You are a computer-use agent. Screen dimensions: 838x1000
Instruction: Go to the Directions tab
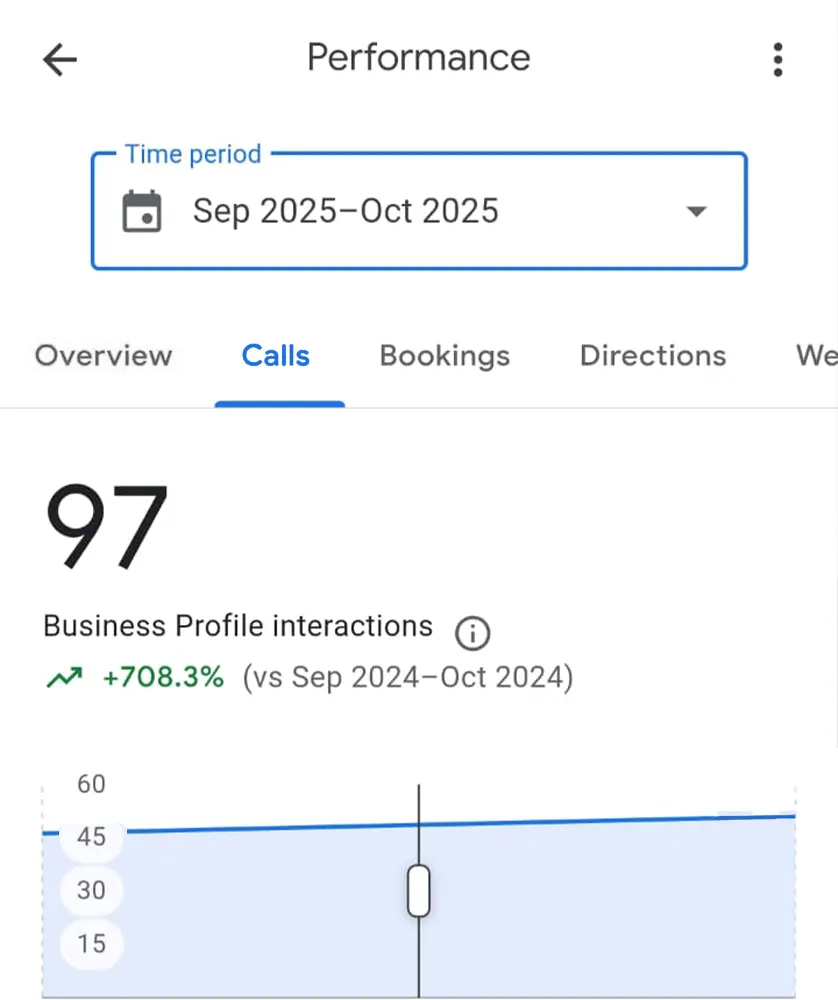(653, 356)
